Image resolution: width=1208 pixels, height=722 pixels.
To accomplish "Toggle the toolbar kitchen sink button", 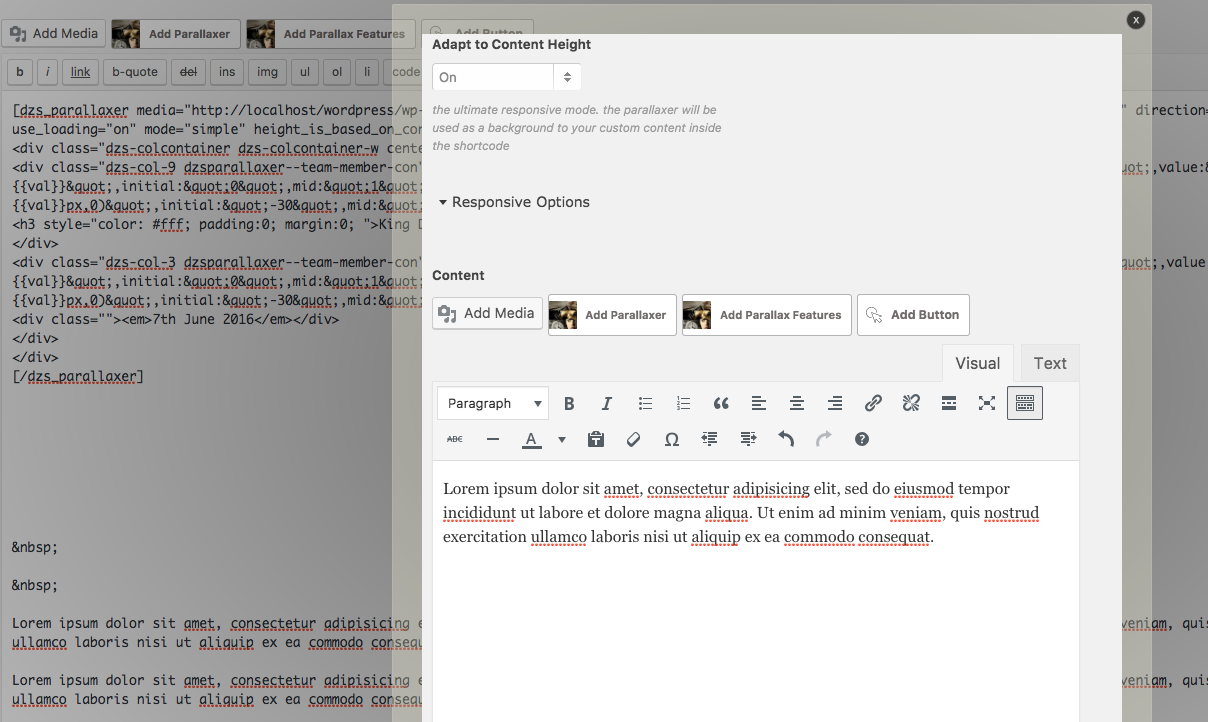I will pyautogui.click(x=1024, y=404).
